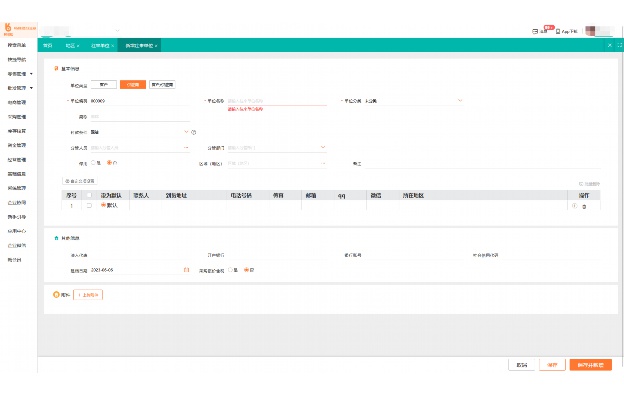
Task: Click the 上传附件 upload button
Action: pos(88,295)
